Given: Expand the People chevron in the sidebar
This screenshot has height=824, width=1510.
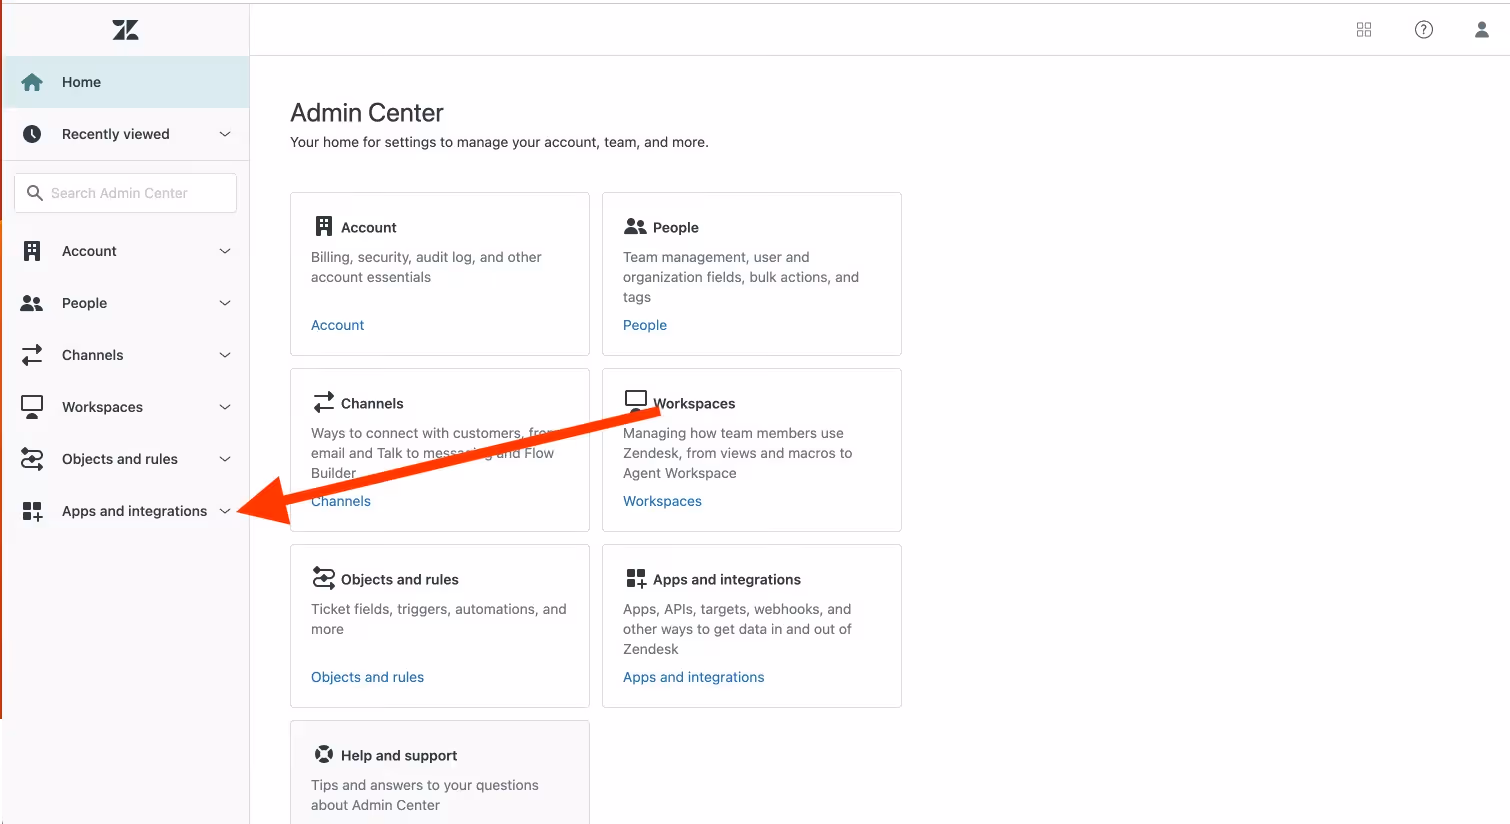Looking at the screenshot, I should 225,303.
